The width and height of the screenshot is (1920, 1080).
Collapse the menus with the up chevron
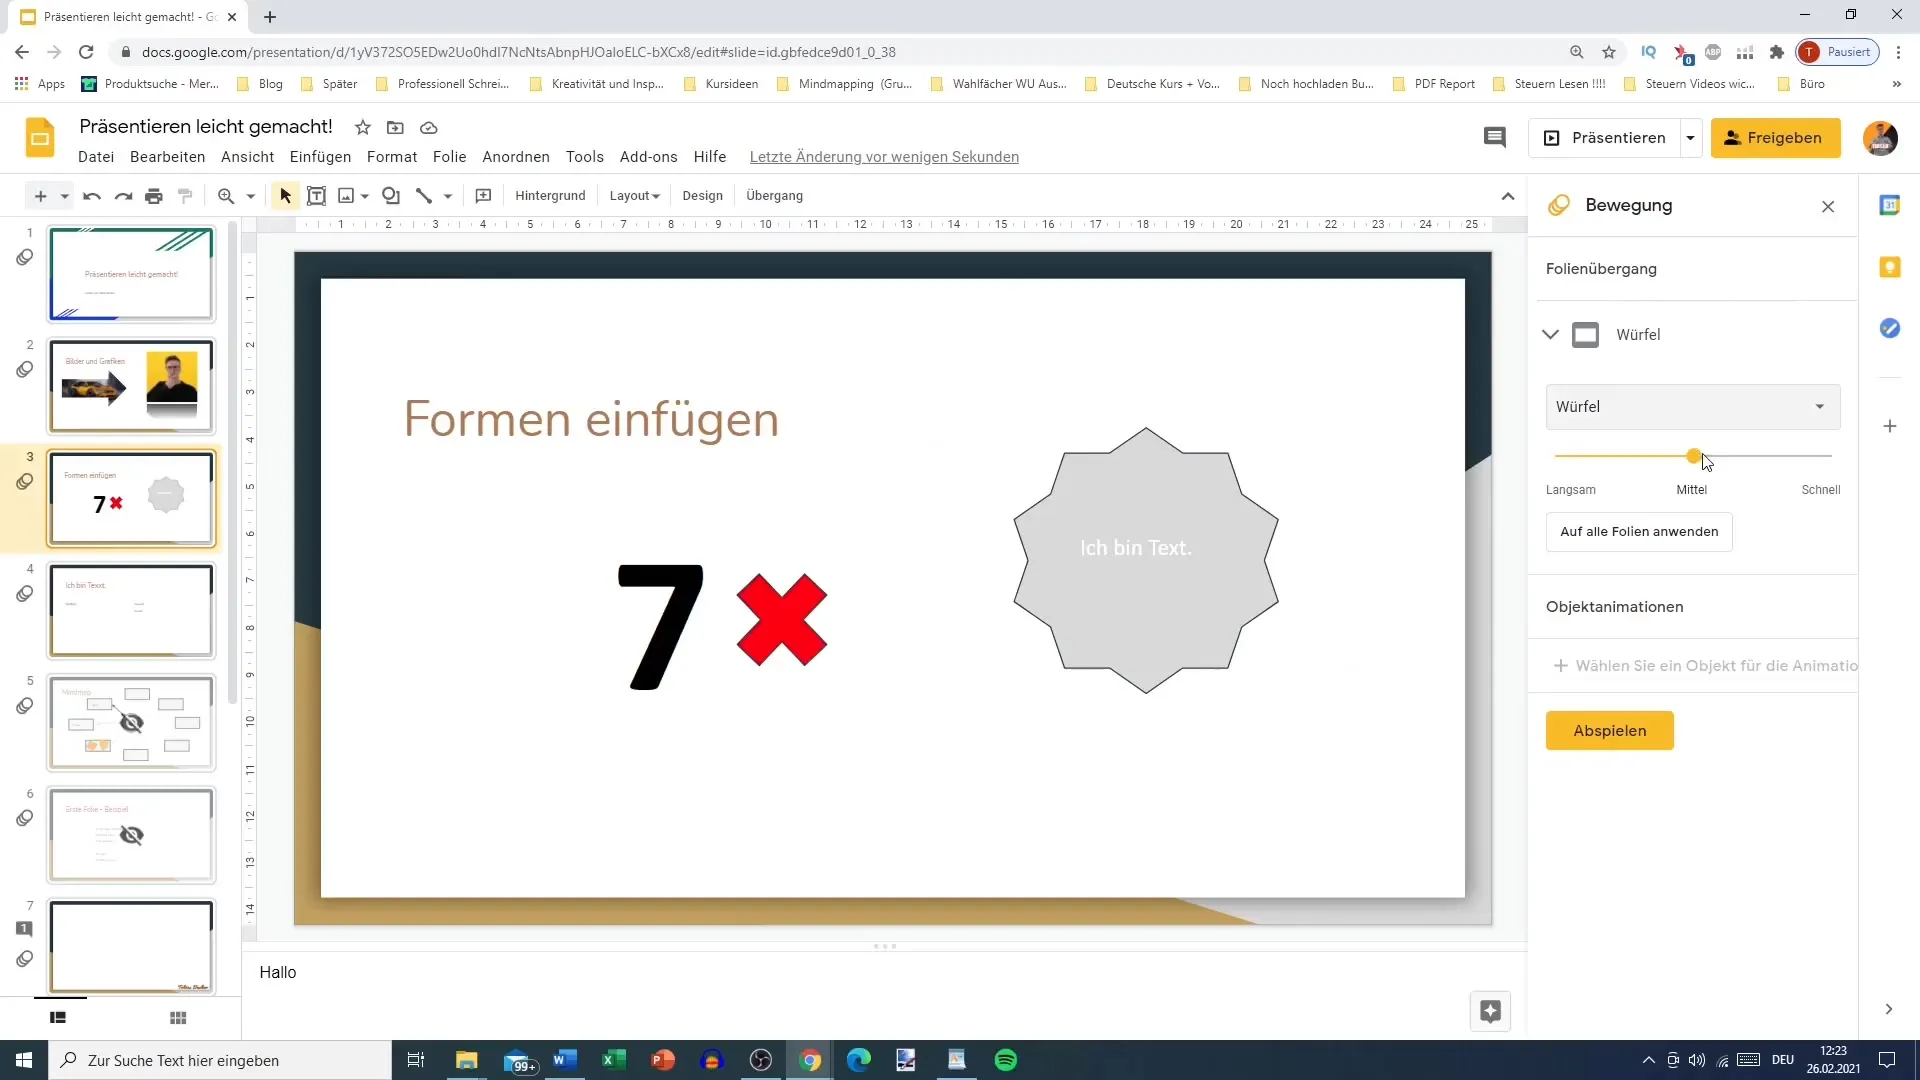(x=1508, y=196)
